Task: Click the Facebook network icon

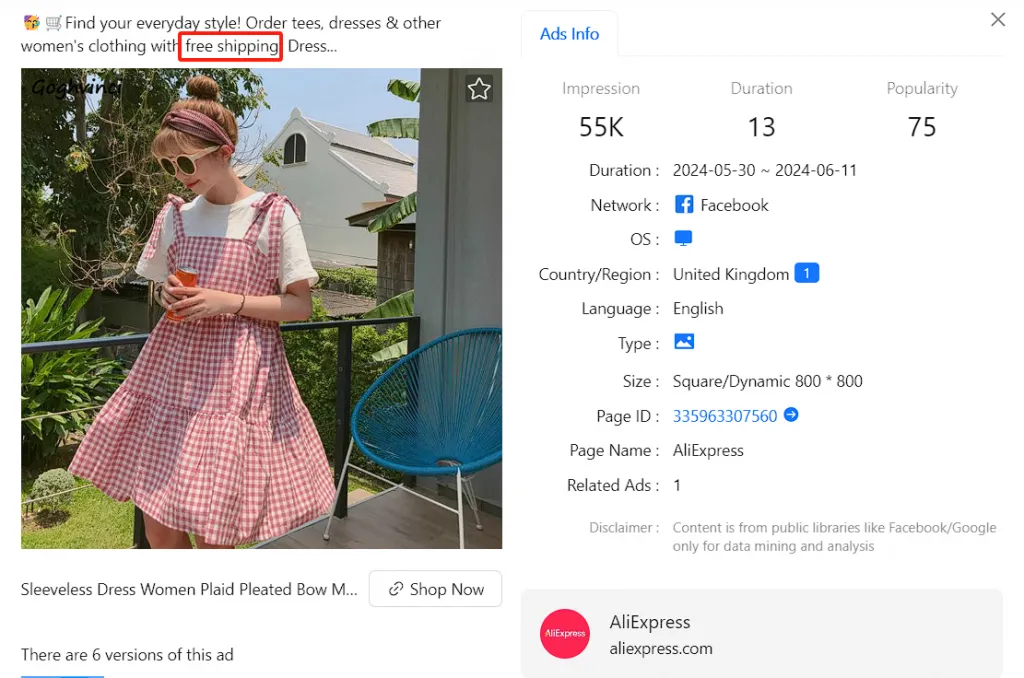Action: (684, 205)
